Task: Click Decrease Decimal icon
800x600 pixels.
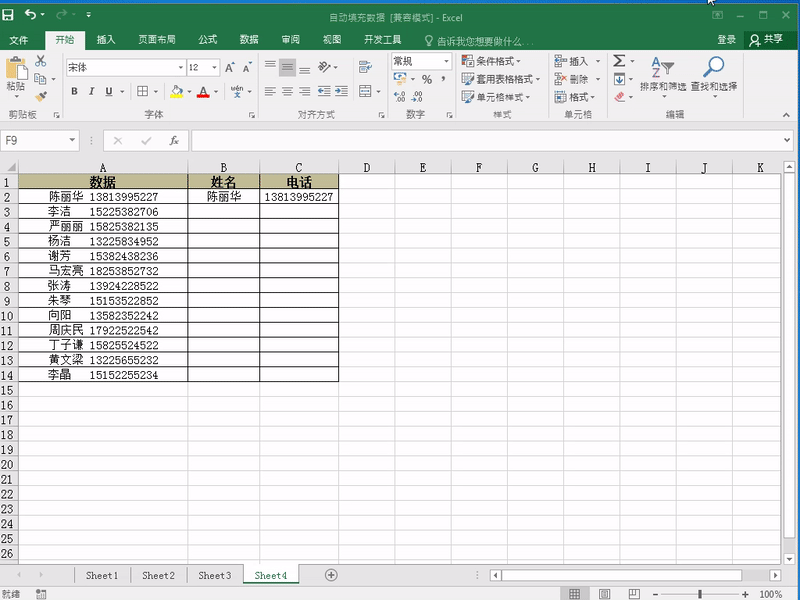Action: (x=417, y=96)
